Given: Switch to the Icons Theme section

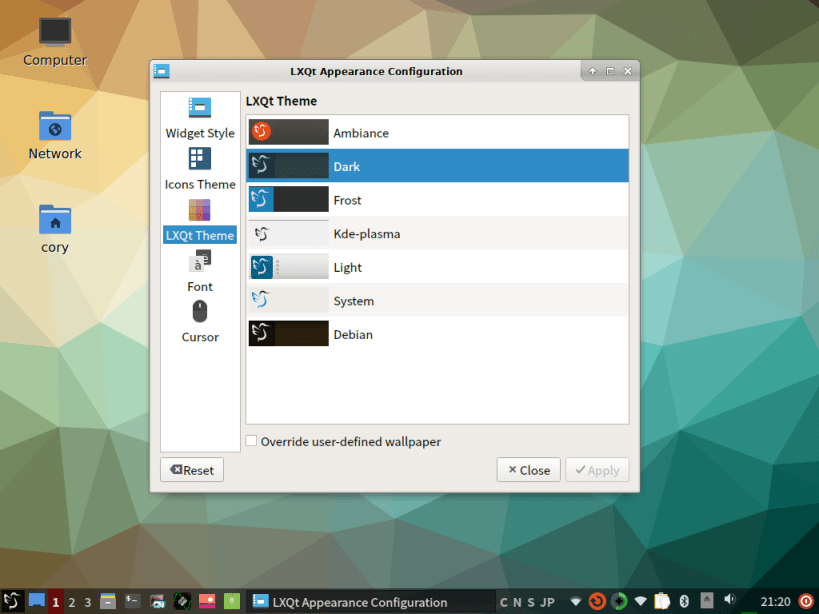Looking at the screenshot, I should coord(200,169).
